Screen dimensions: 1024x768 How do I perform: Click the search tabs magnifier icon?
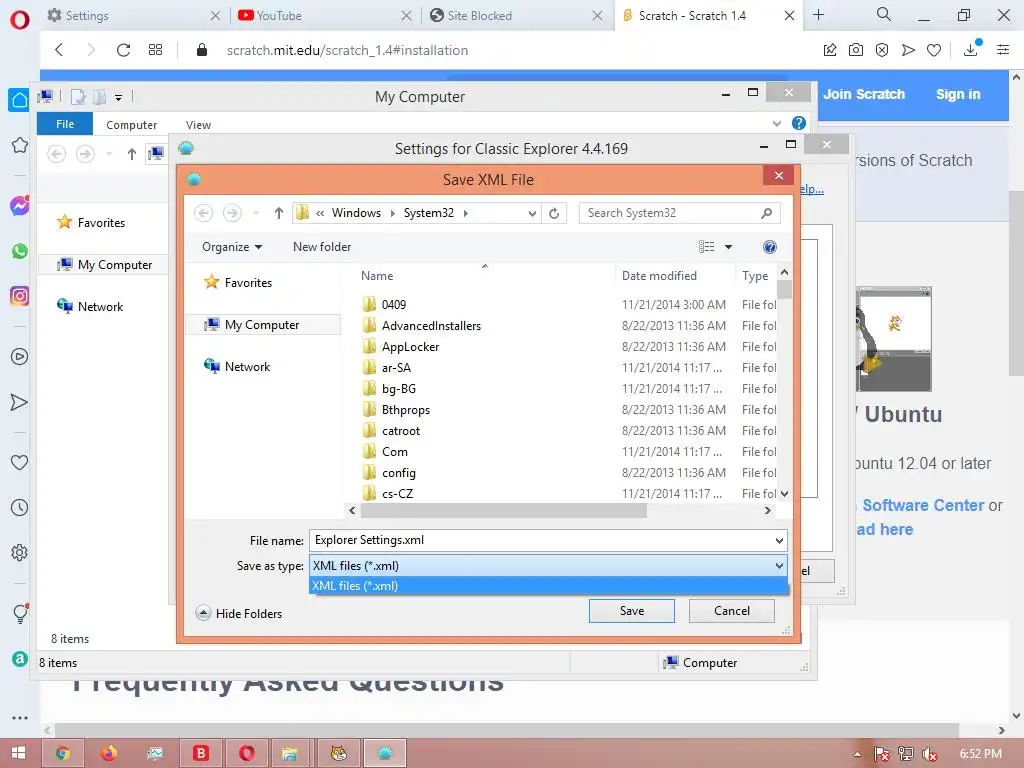tap(884, 14)
